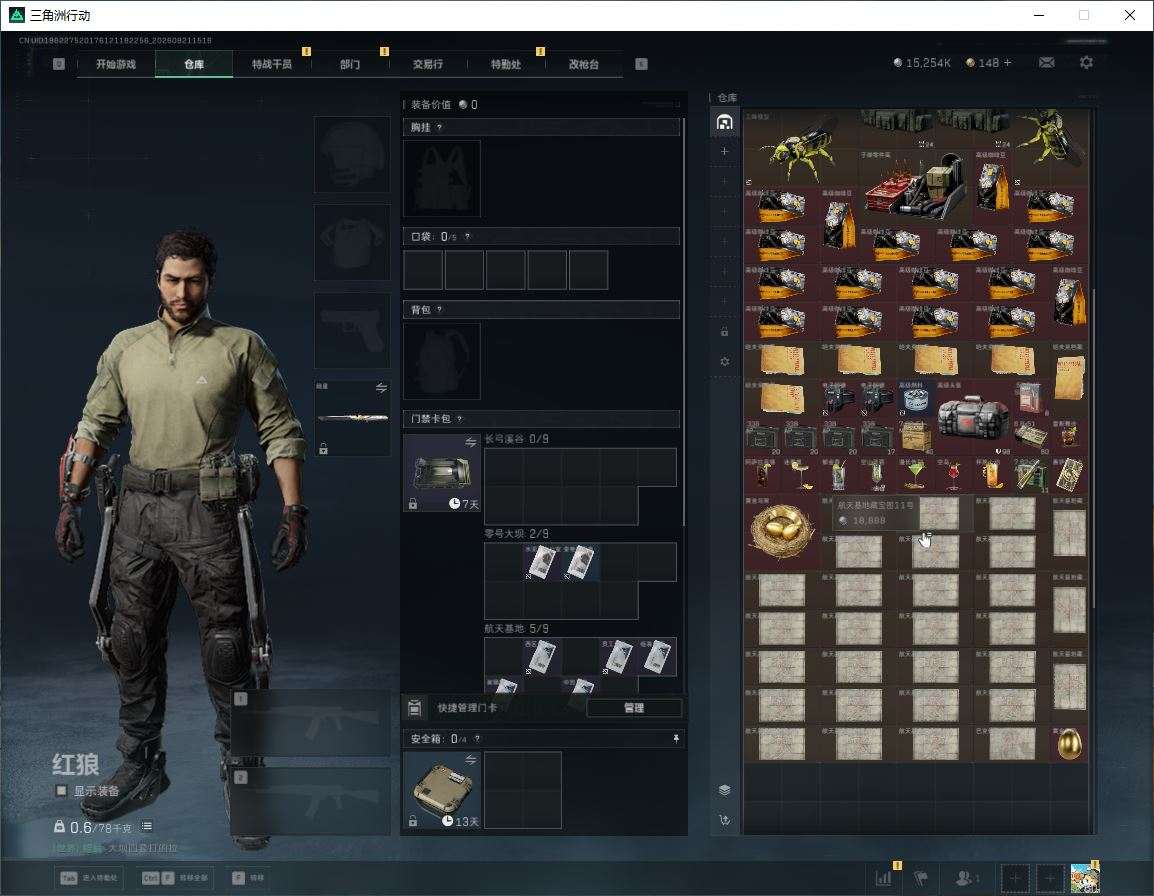Pin the 安全箱 panel

(676, 738)
